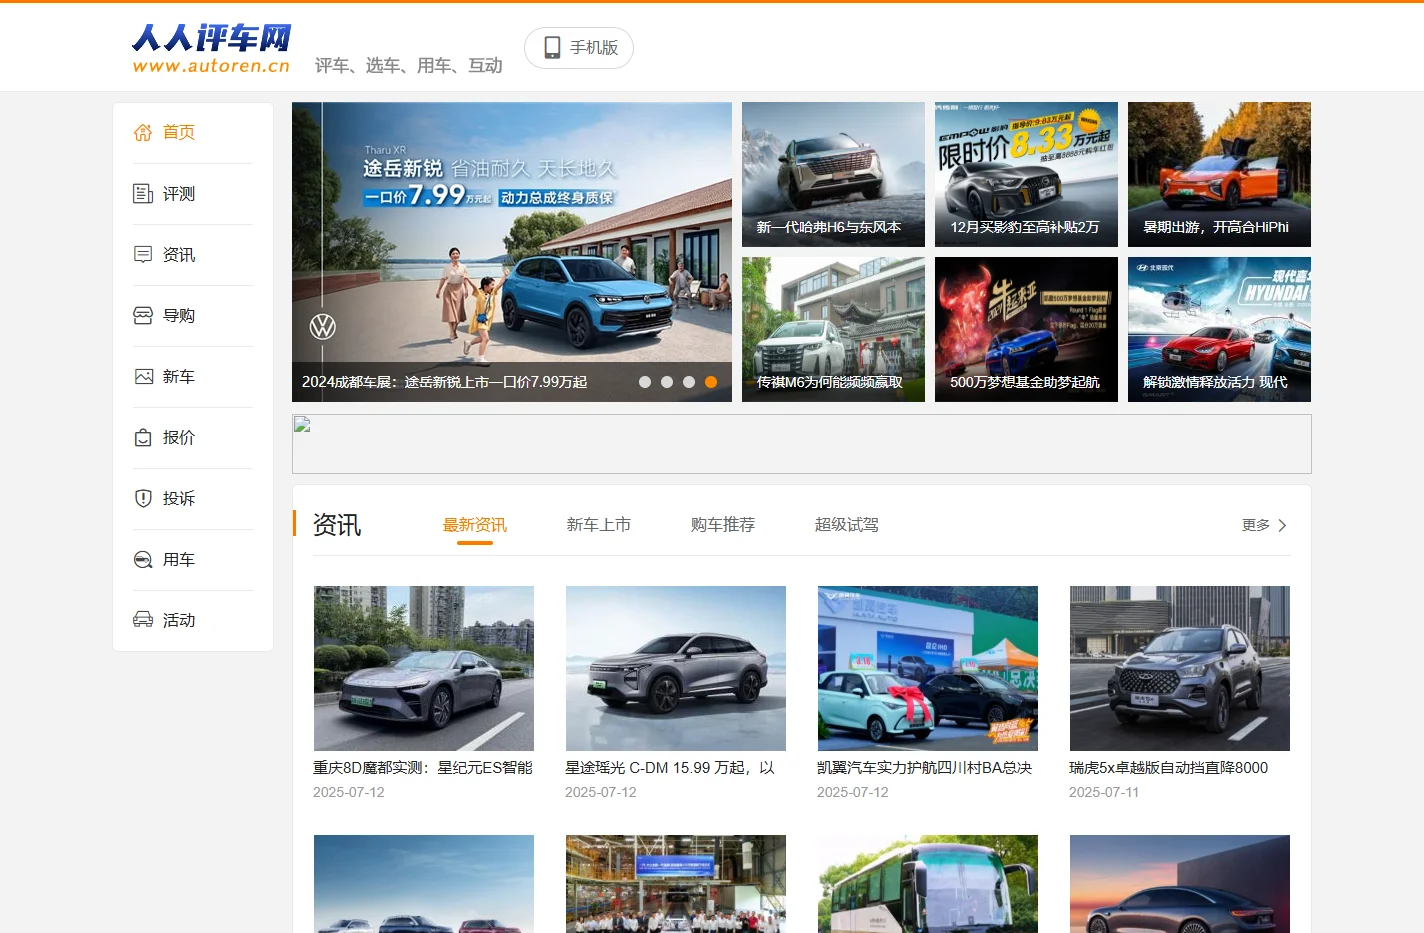
Task: Open the 新一代哈弗H6与东风本 thumbnail
Action: point(833,174)
